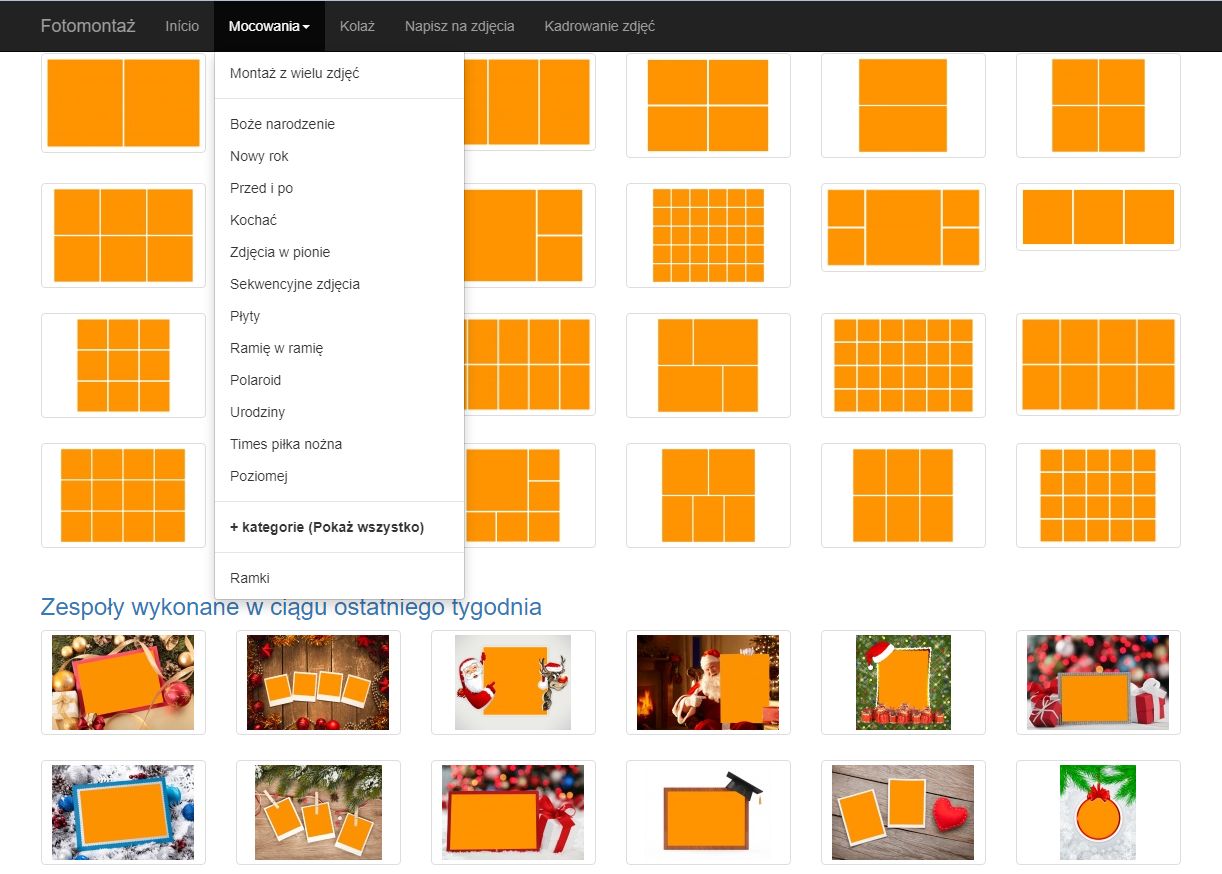Viewport: 1222px width, 874px height.
Task: Choose the Boże narodzenie category
Action: pos(339,124)
